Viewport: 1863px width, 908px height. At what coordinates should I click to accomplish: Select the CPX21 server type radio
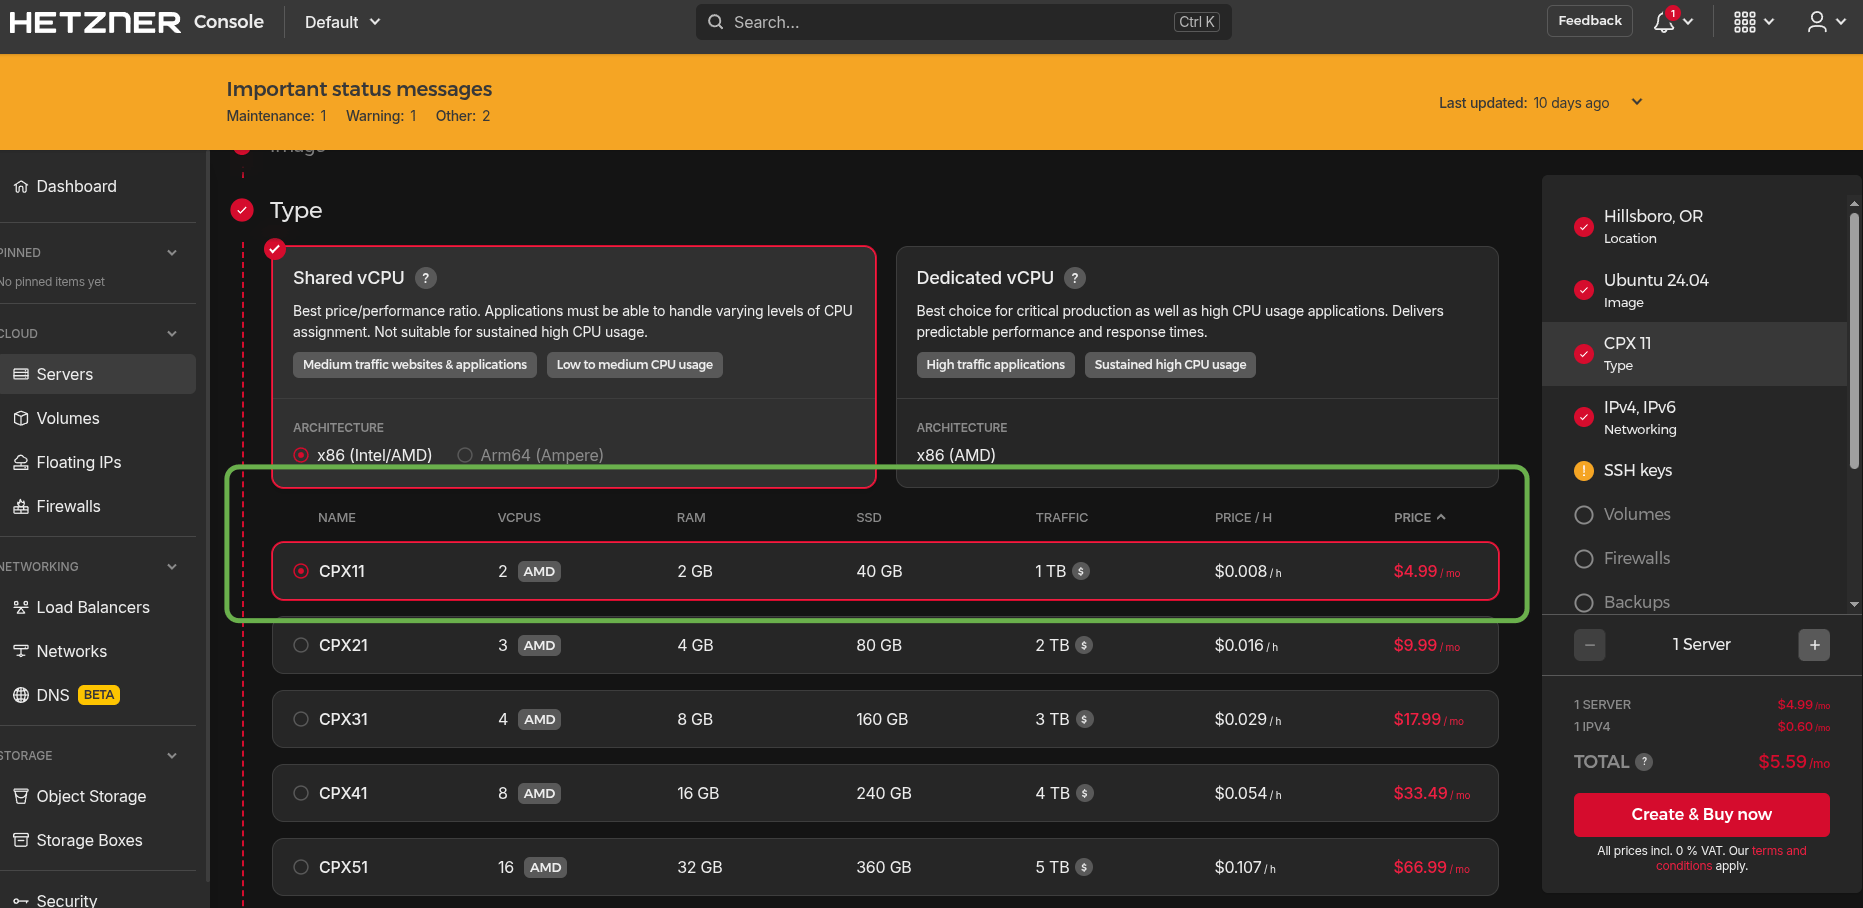click(x=301, y=645)
